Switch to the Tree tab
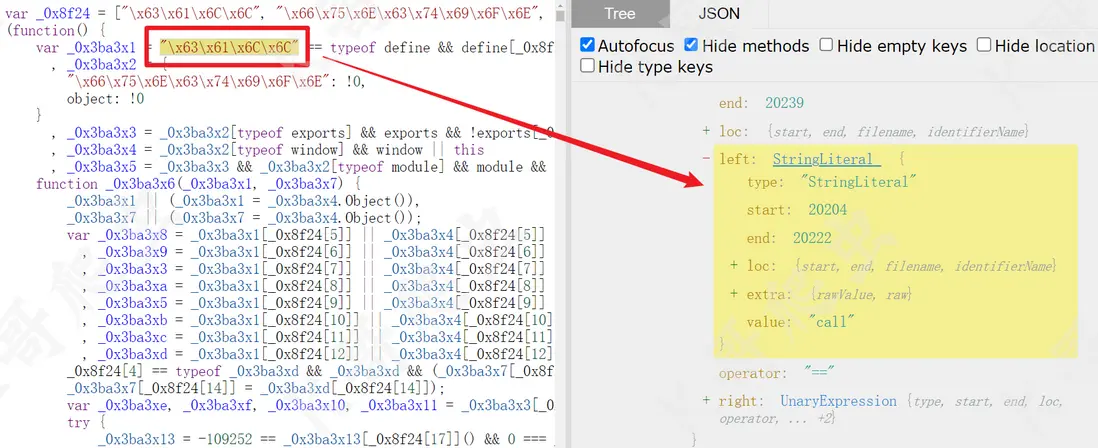The image size is (1098, 448). tap(620, 13)
